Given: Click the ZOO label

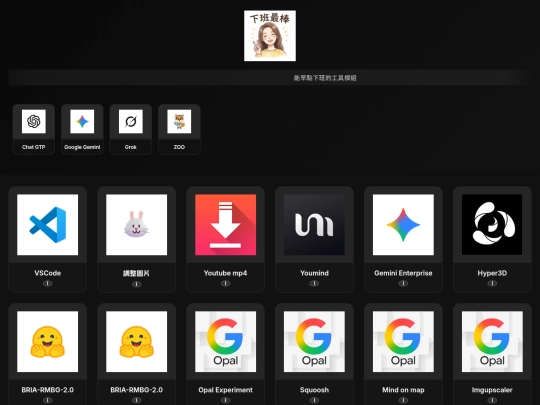Looking at the screenshot, I should (x=179, y=147).
